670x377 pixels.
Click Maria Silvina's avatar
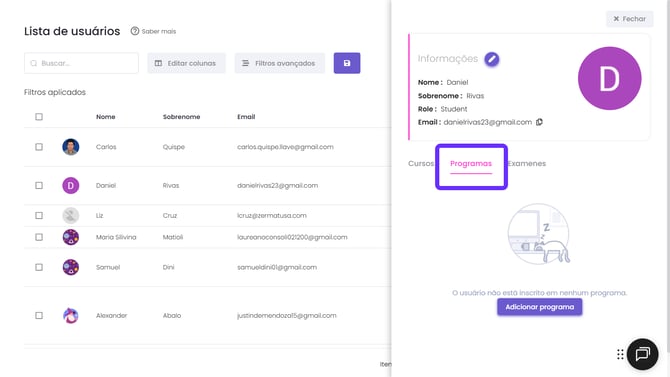(x=71, y=237)
